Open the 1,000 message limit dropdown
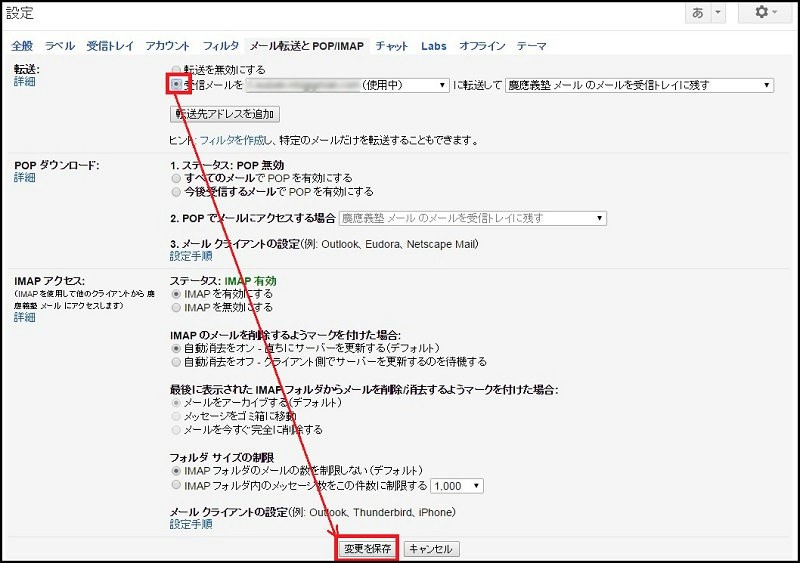Screen dimensions: 800x563 [457, 485]
